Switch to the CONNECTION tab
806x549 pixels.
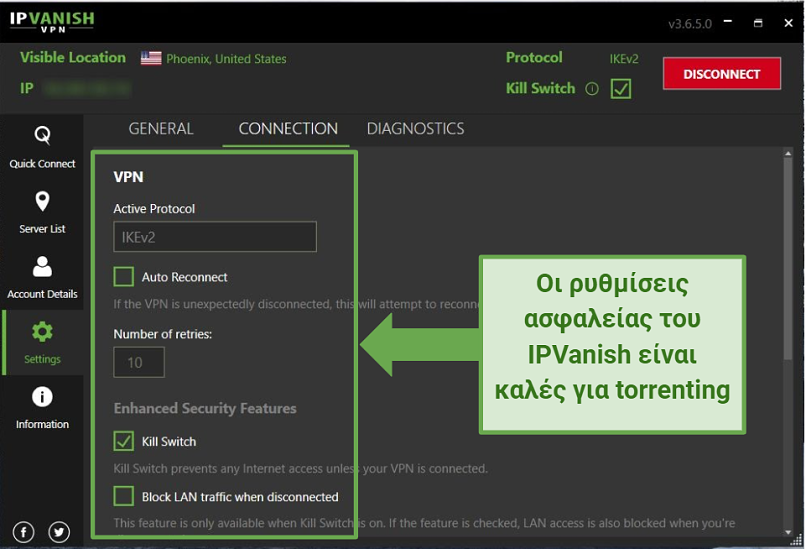coord(288,129)
